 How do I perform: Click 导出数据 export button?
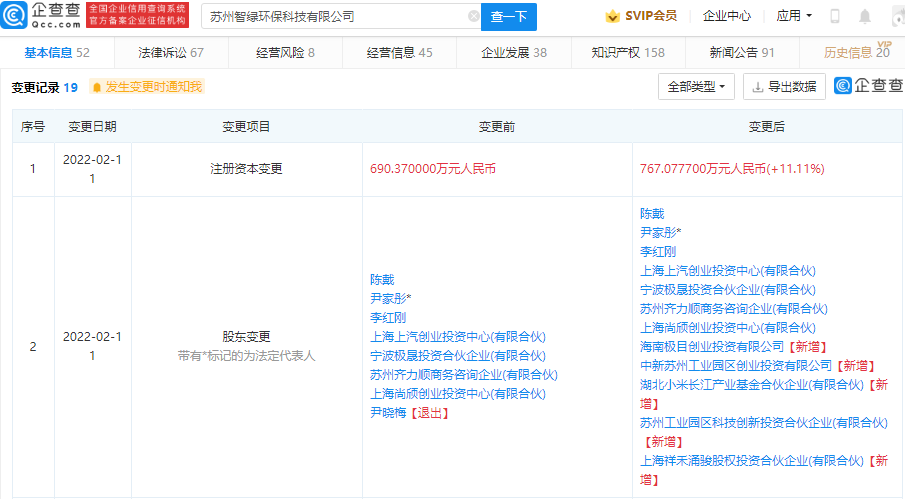click(784, 87)
